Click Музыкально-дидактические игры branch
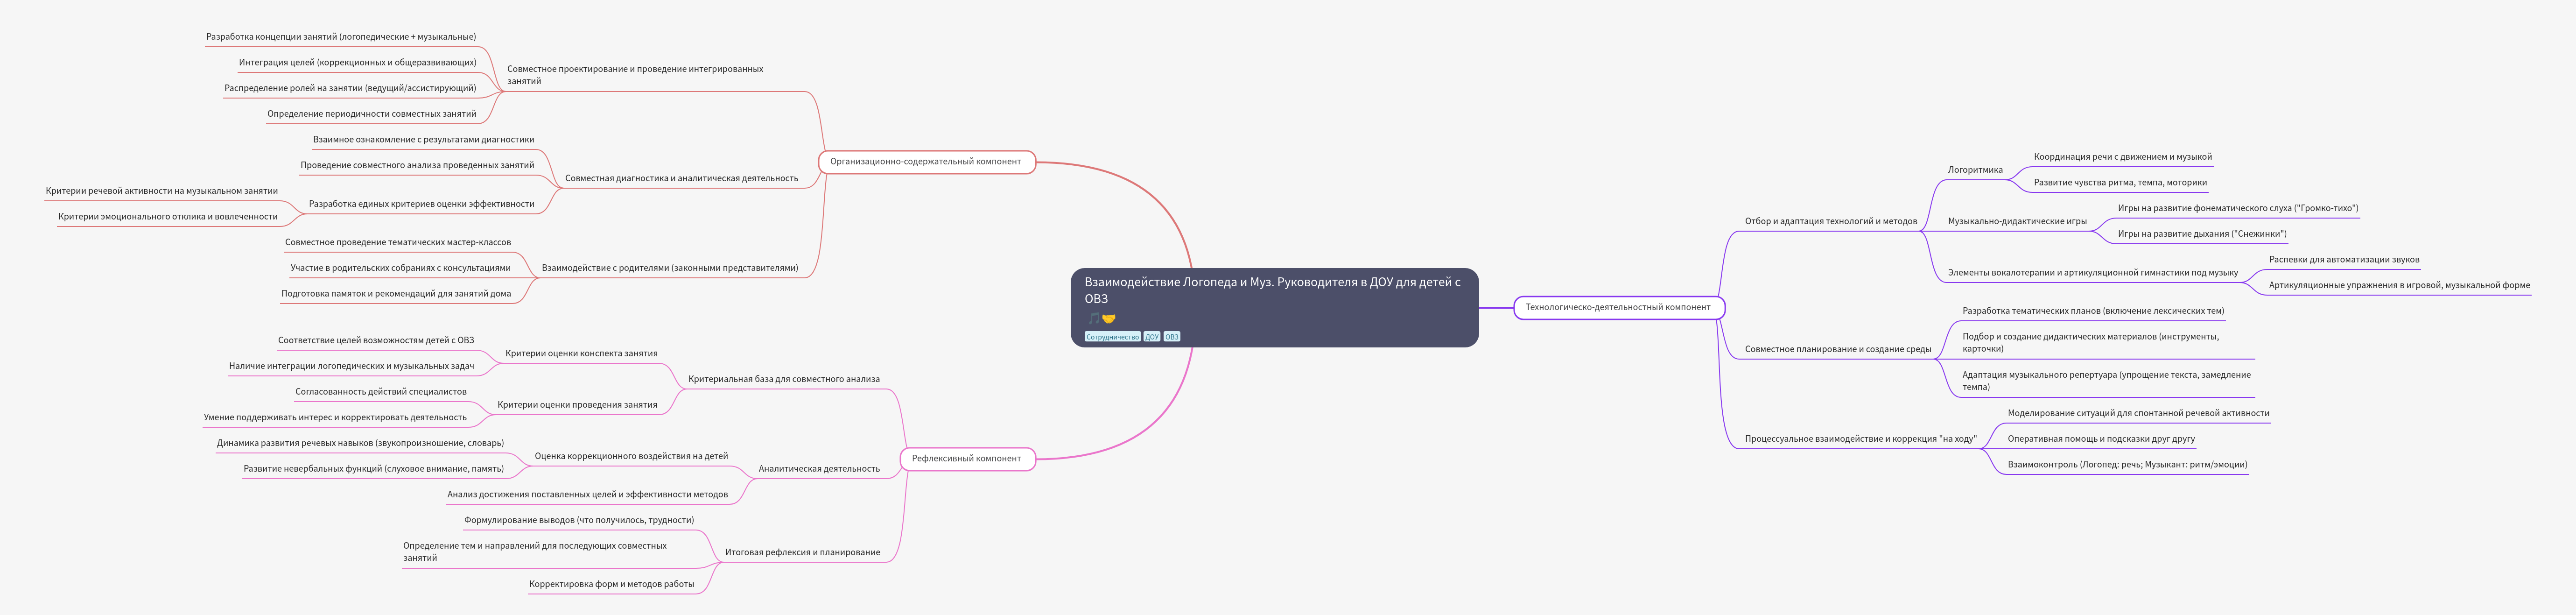 click(x=2016, y=221)
